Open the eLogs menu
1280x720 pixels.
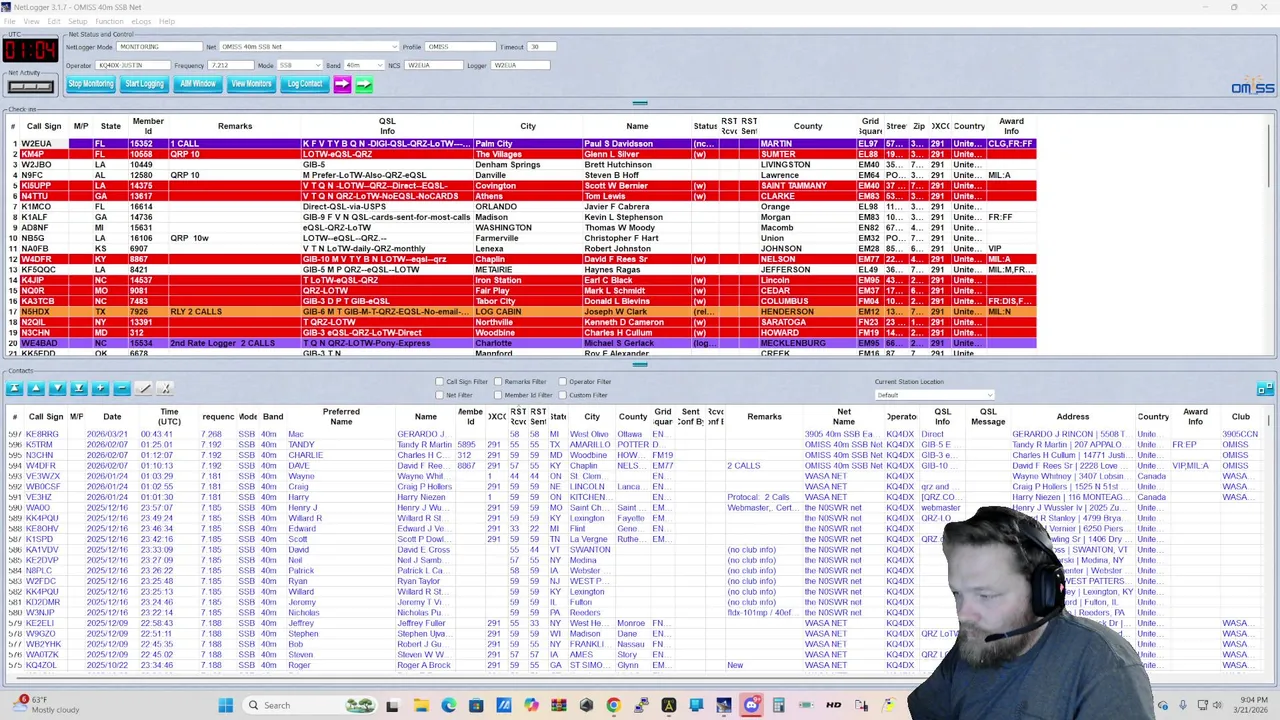point(141,21)
